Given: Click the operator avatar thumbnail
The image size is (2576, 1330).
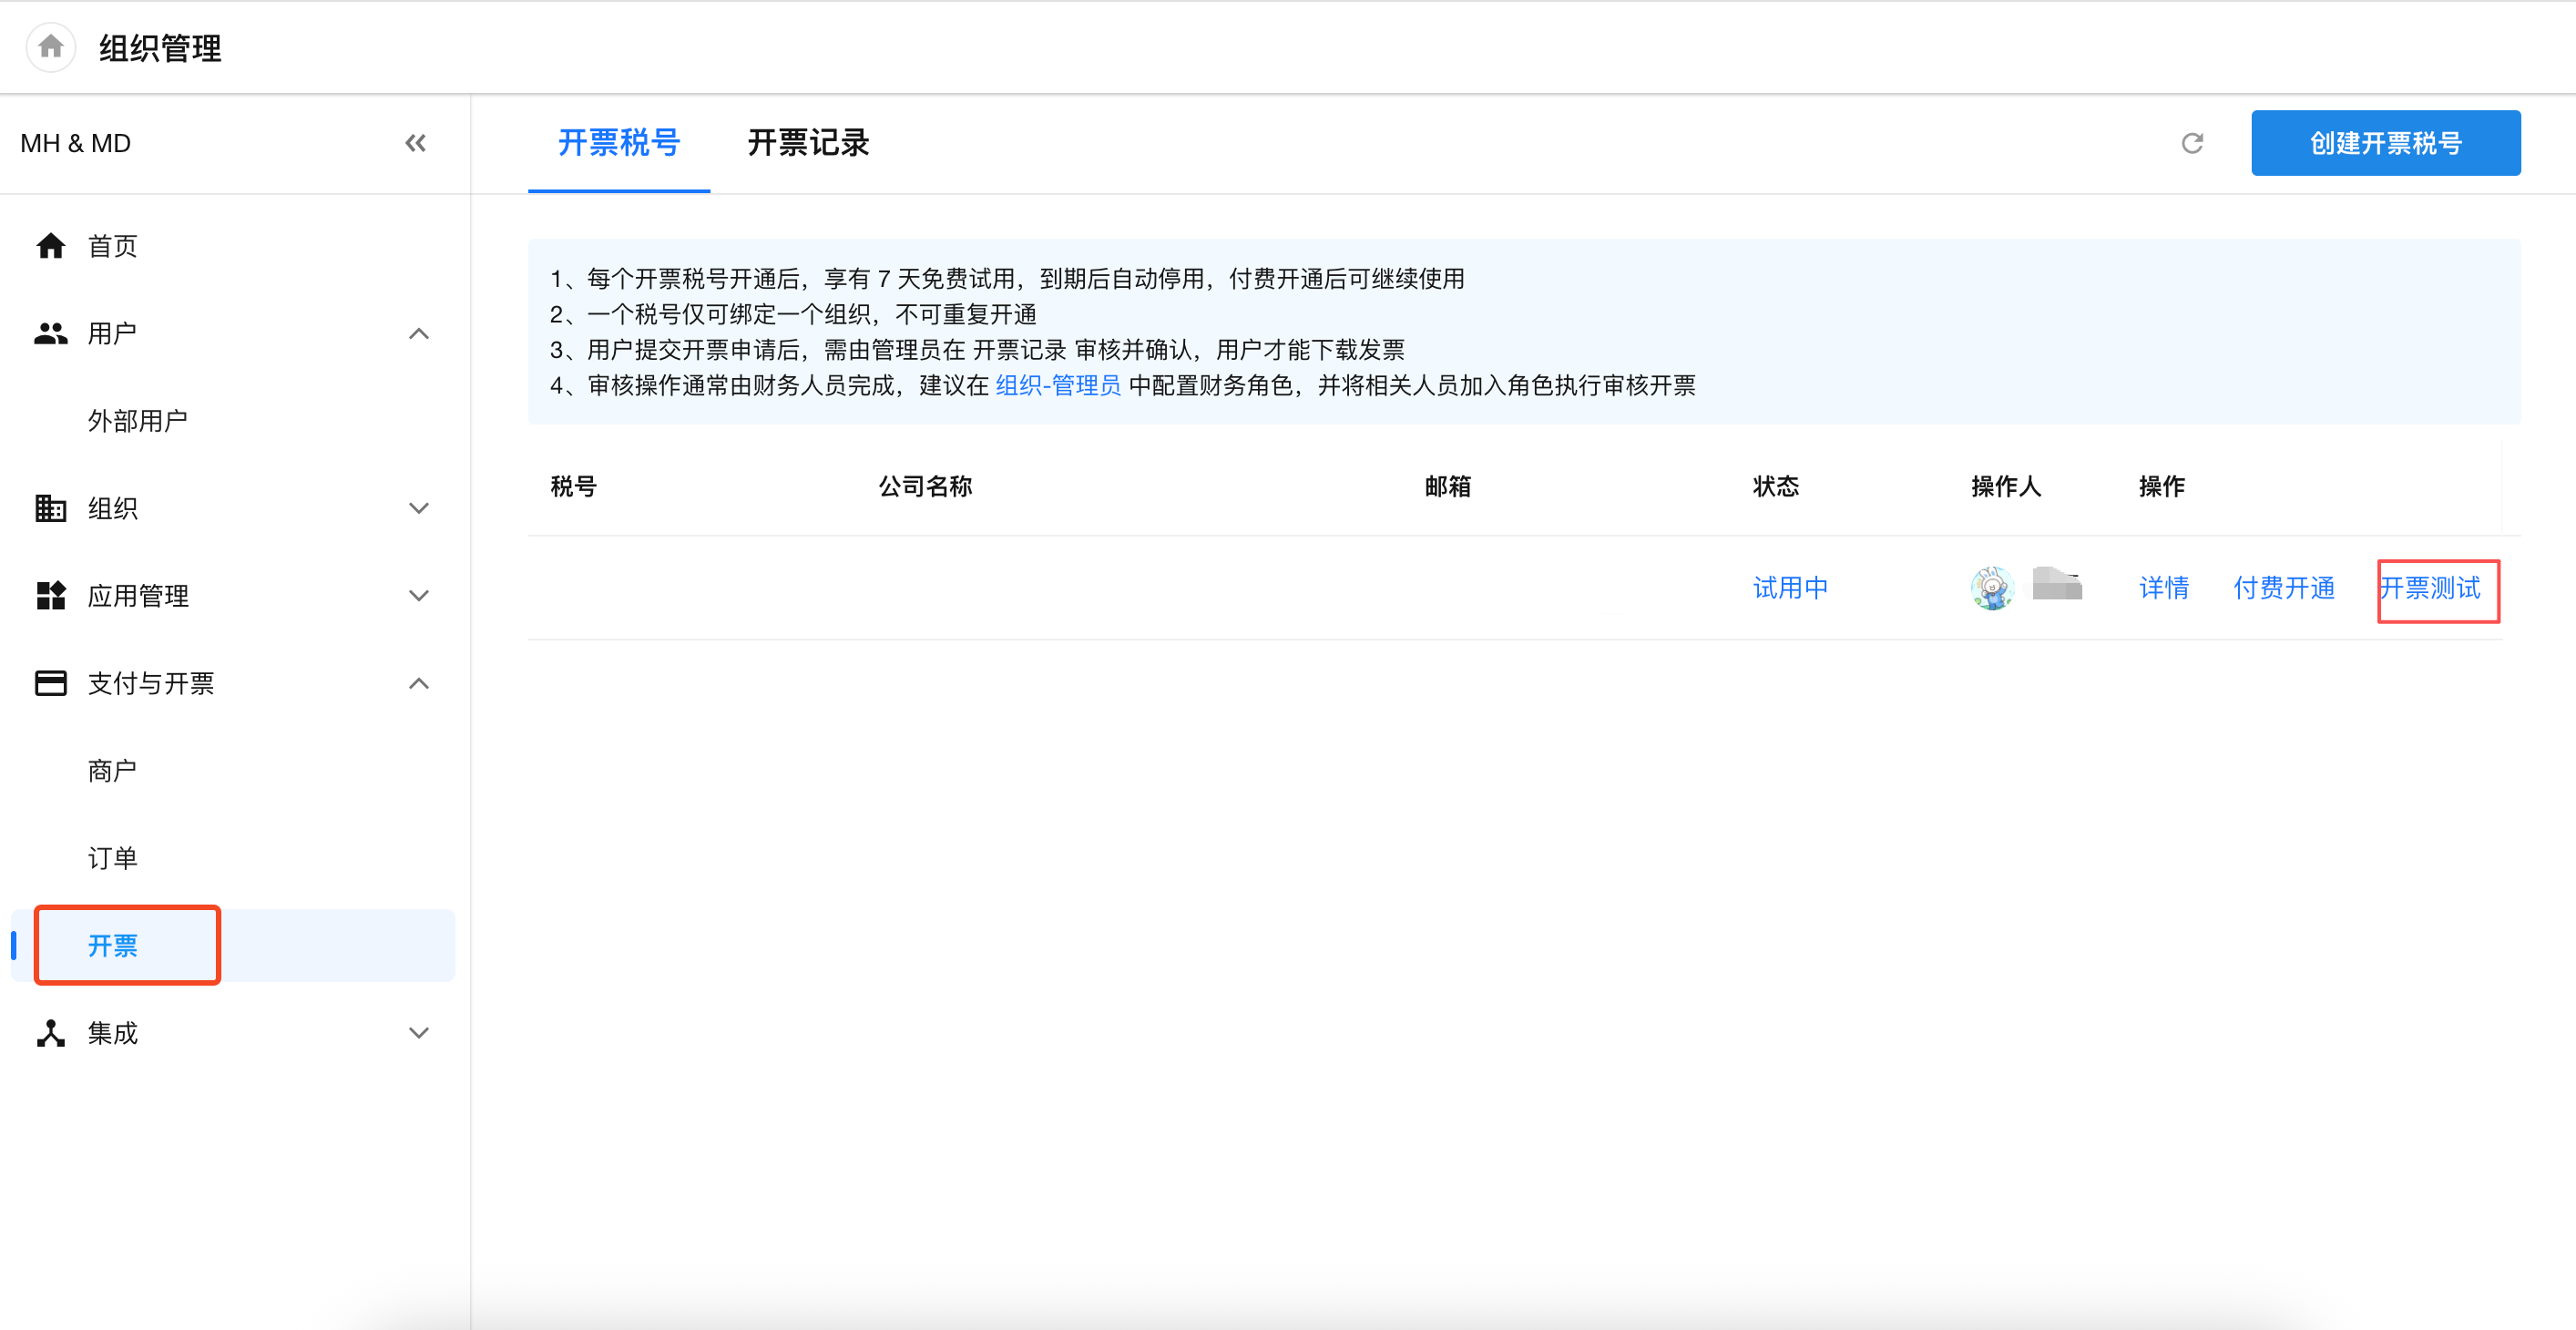Looking at the screenshot, I should pos(1992,588).
